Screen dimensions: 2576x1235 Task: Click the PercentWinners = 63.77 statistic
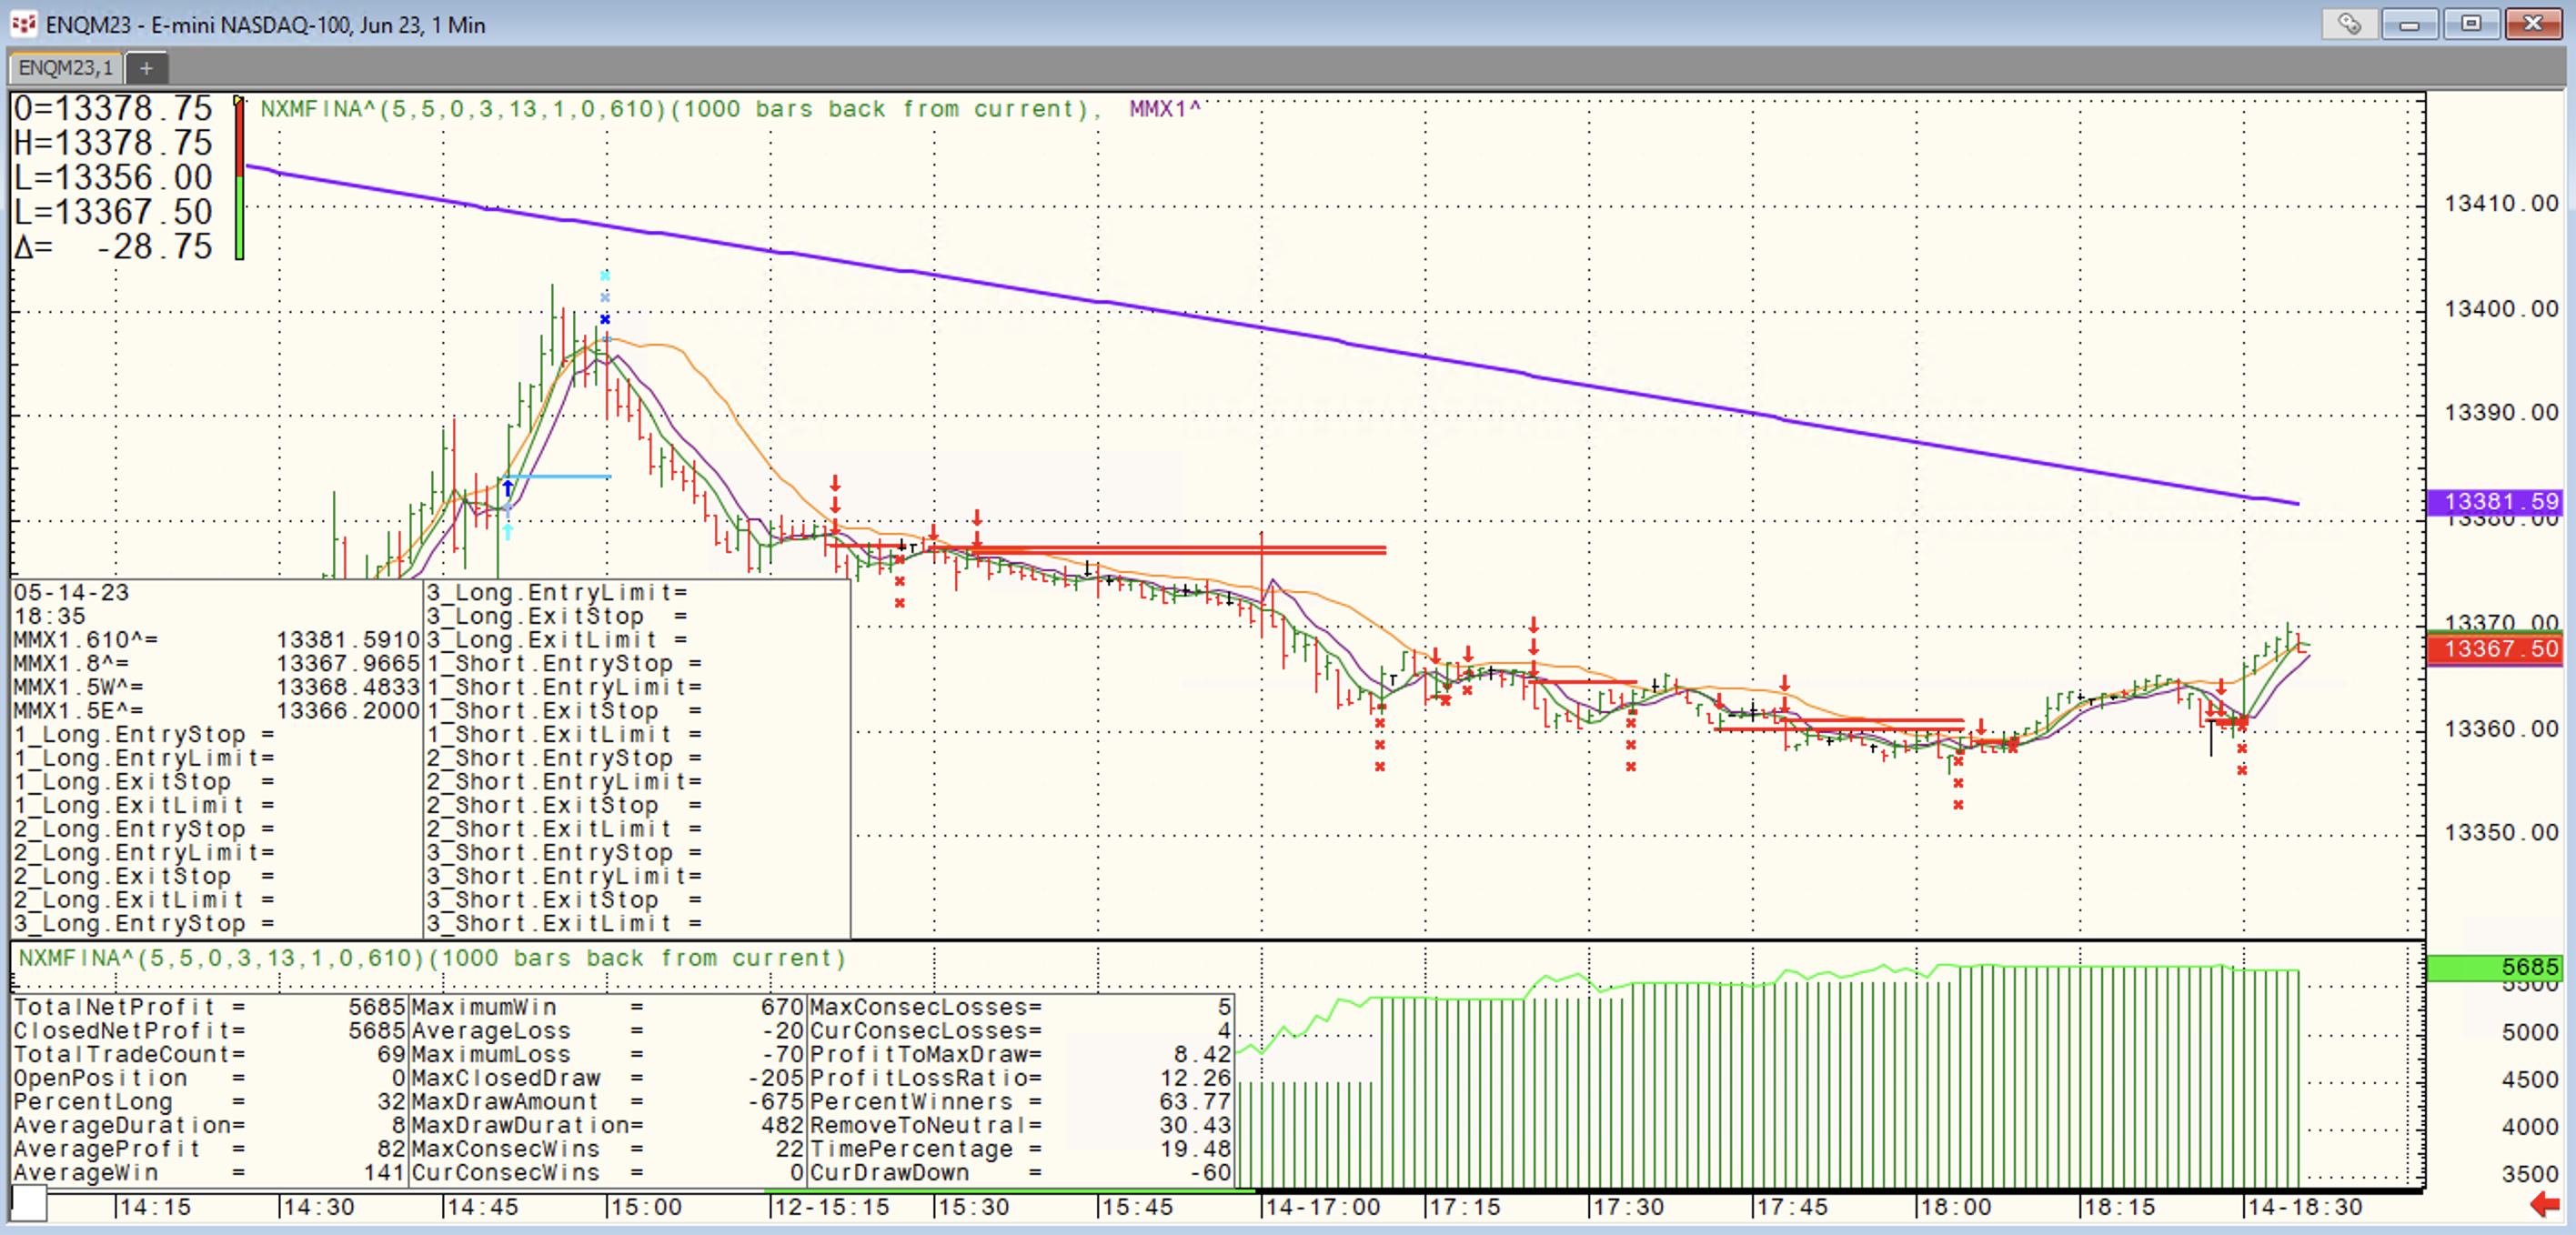click(x=1021, y=1102)
